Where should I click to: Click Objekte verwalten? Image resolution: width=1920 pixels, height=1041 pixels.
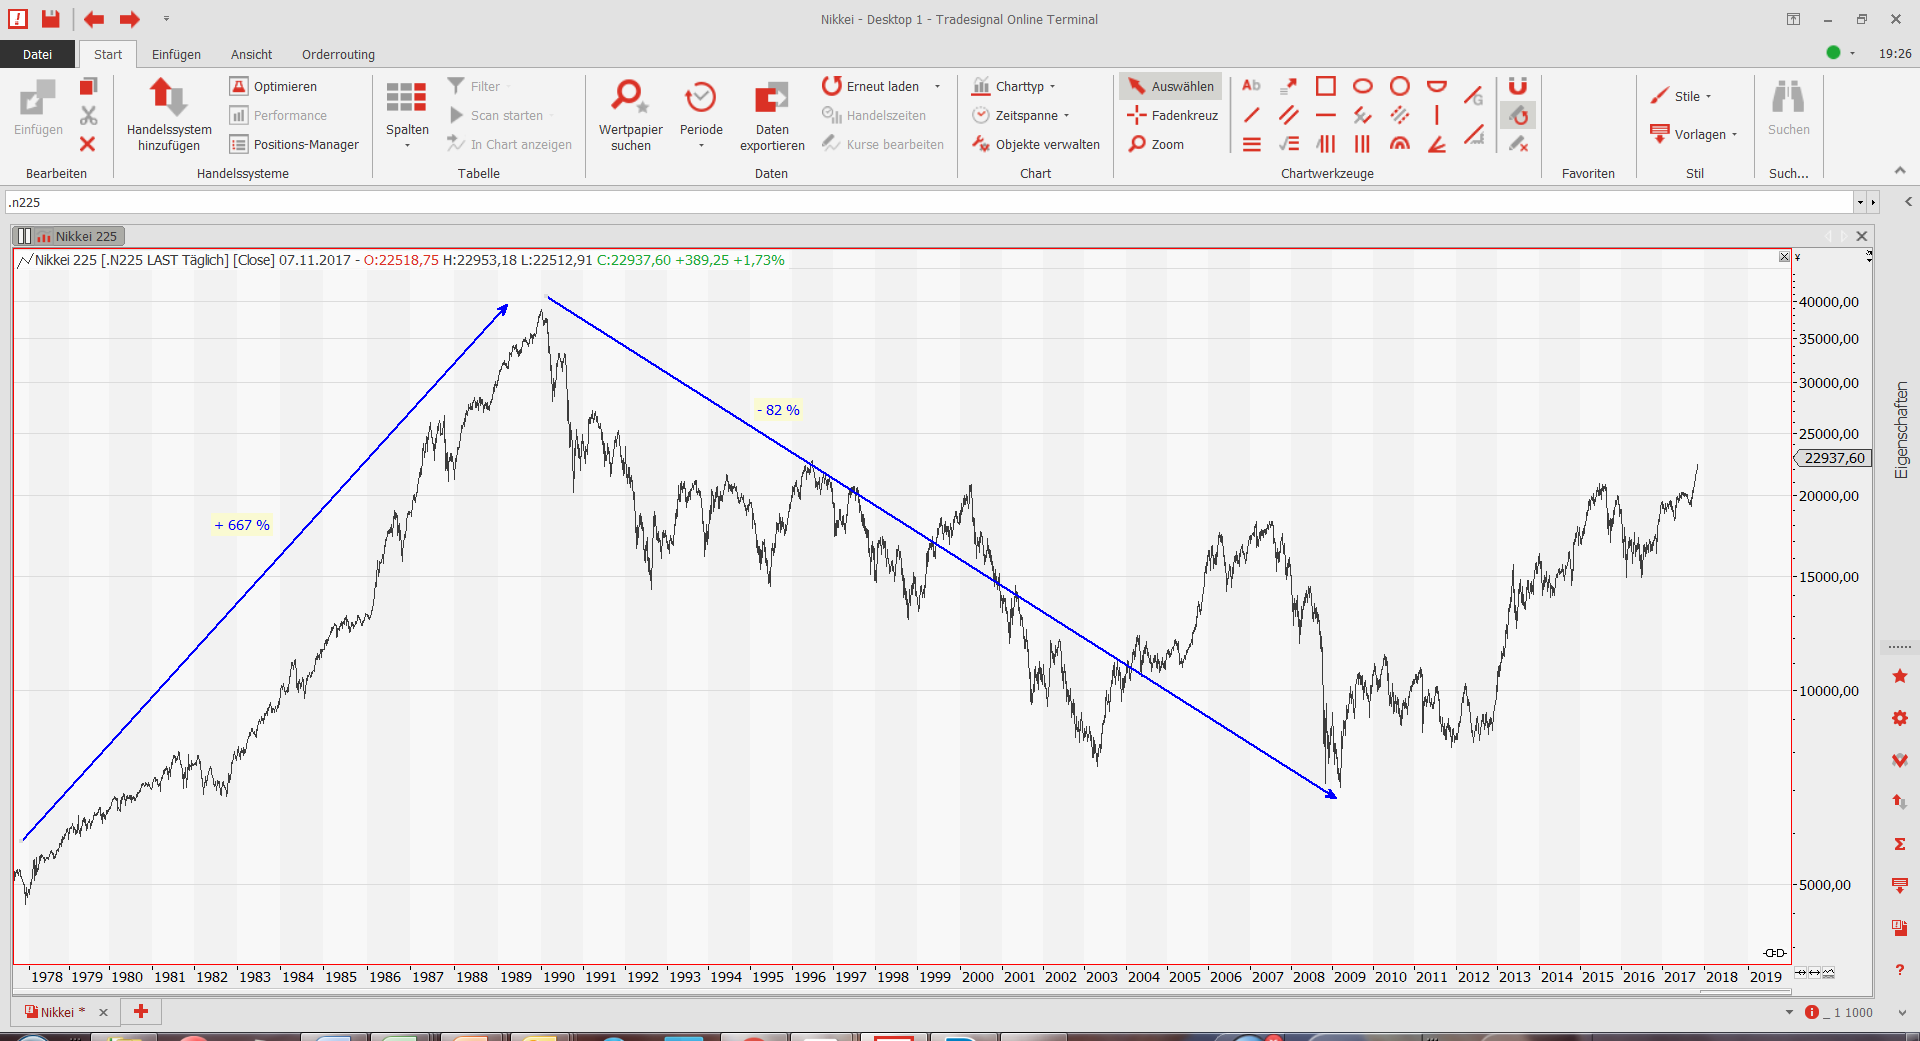1036,144
